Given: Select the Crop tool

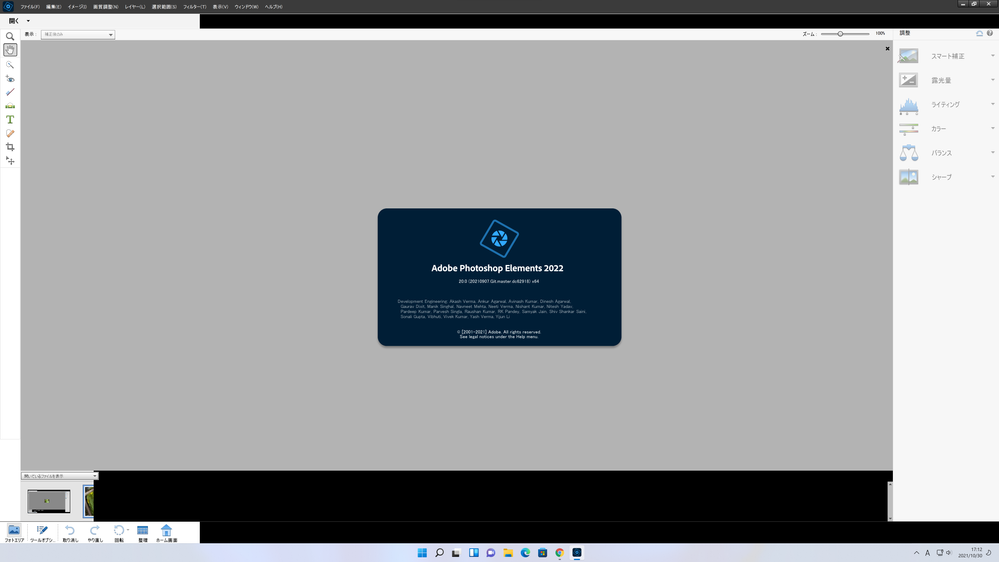Looking at the screenshot, I should (x=10, y=147).
